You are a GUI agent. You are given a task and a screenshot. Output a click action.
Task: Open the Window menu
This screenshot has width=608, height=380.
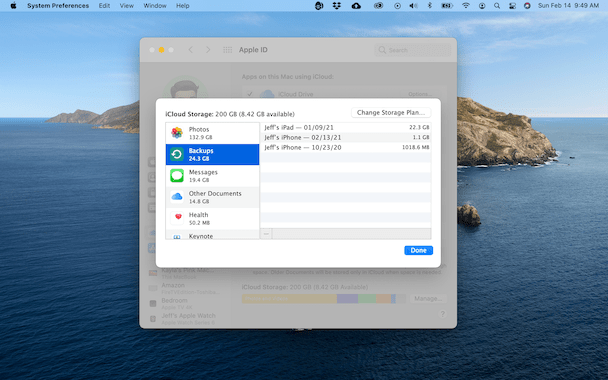point(155,5)
